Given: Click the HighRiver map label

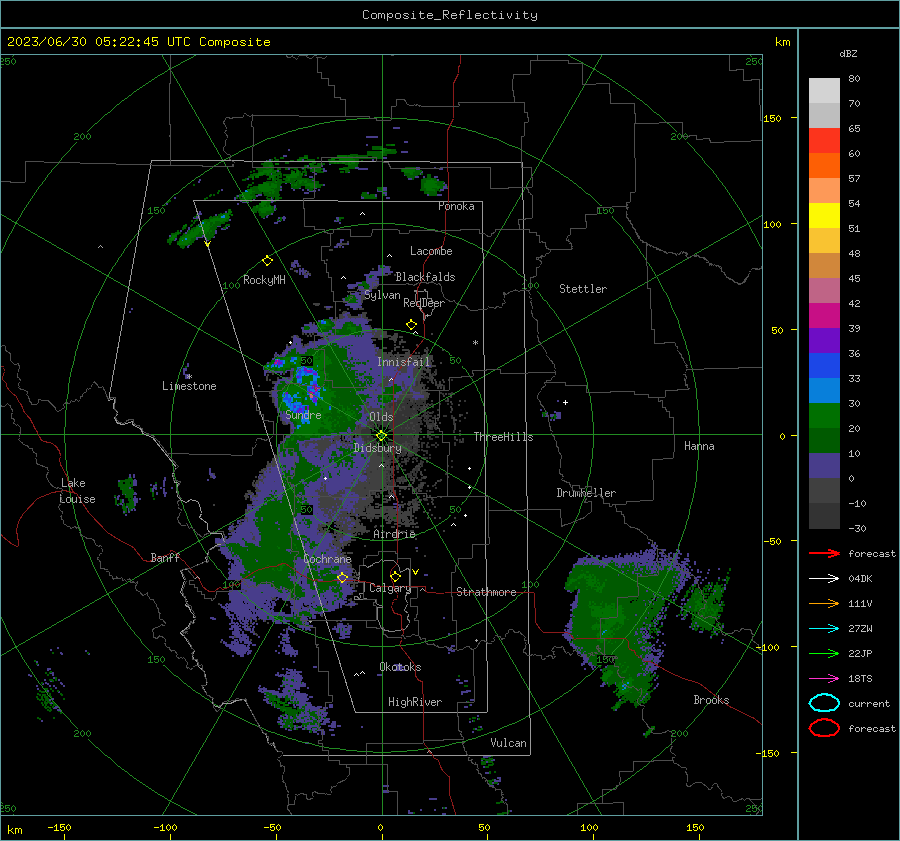Looking at the screenshot, I should [x=415, y=702].
